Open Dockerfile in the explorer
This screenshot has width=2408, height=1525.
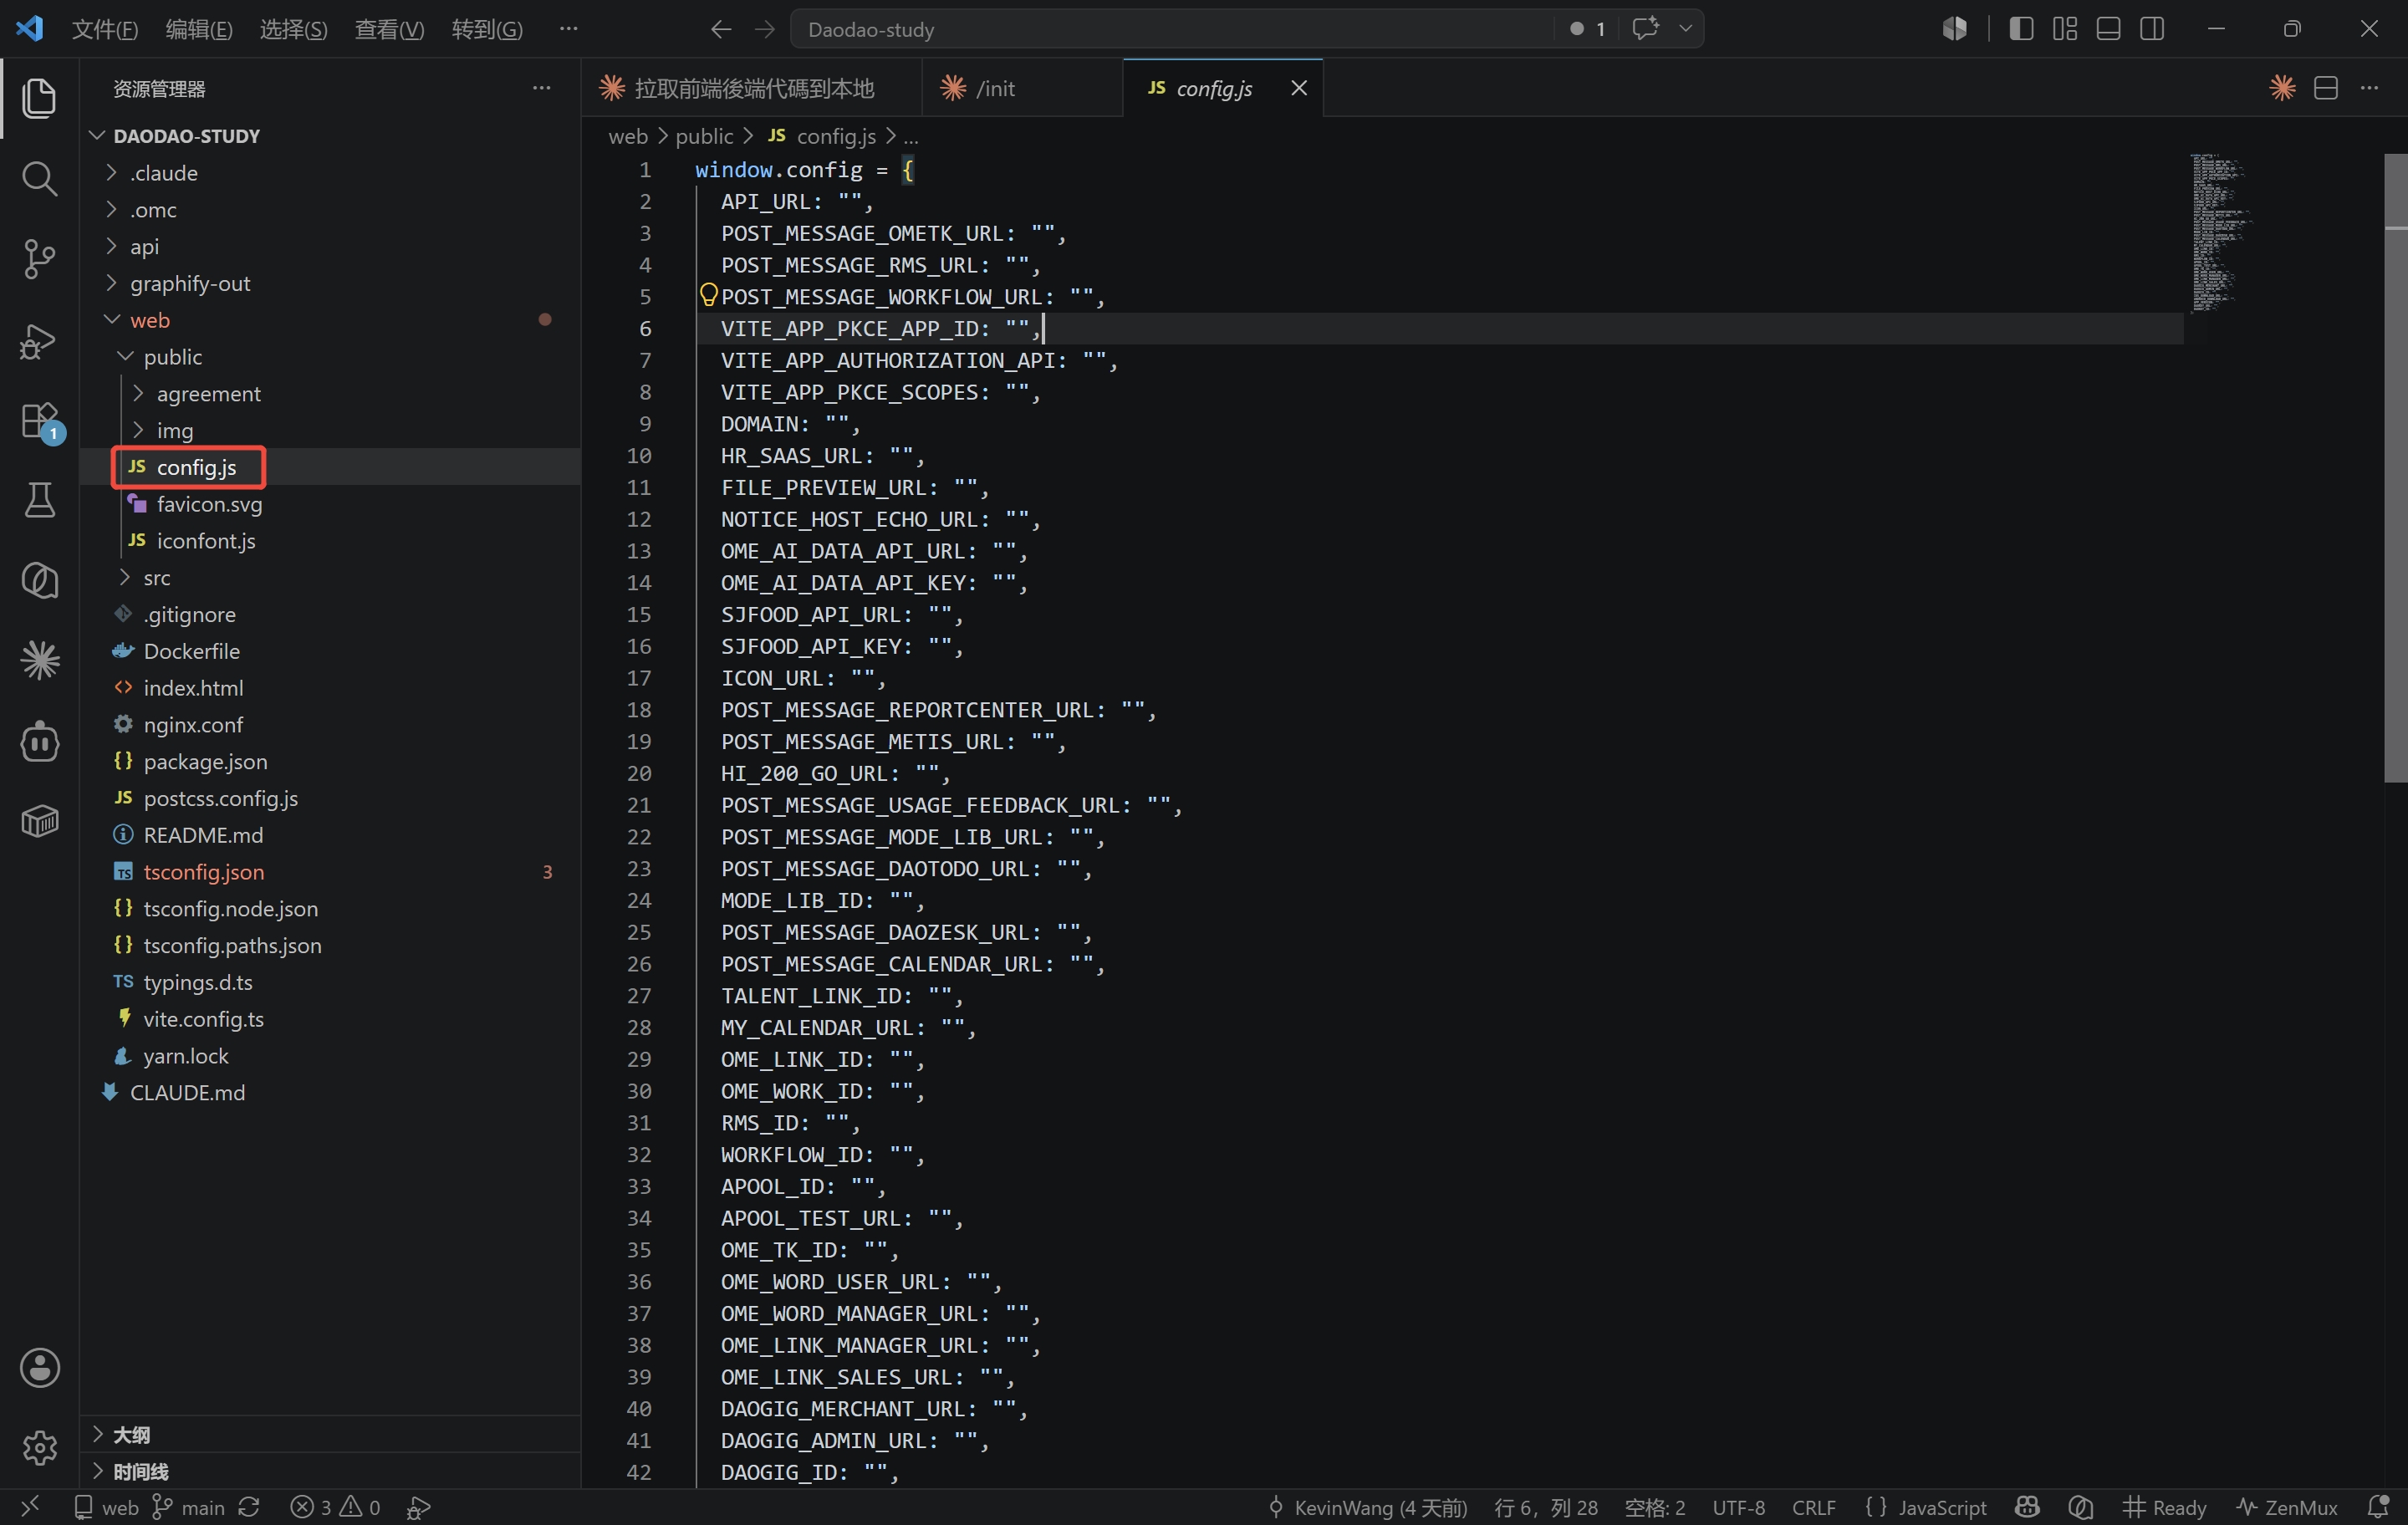[330, 651]
